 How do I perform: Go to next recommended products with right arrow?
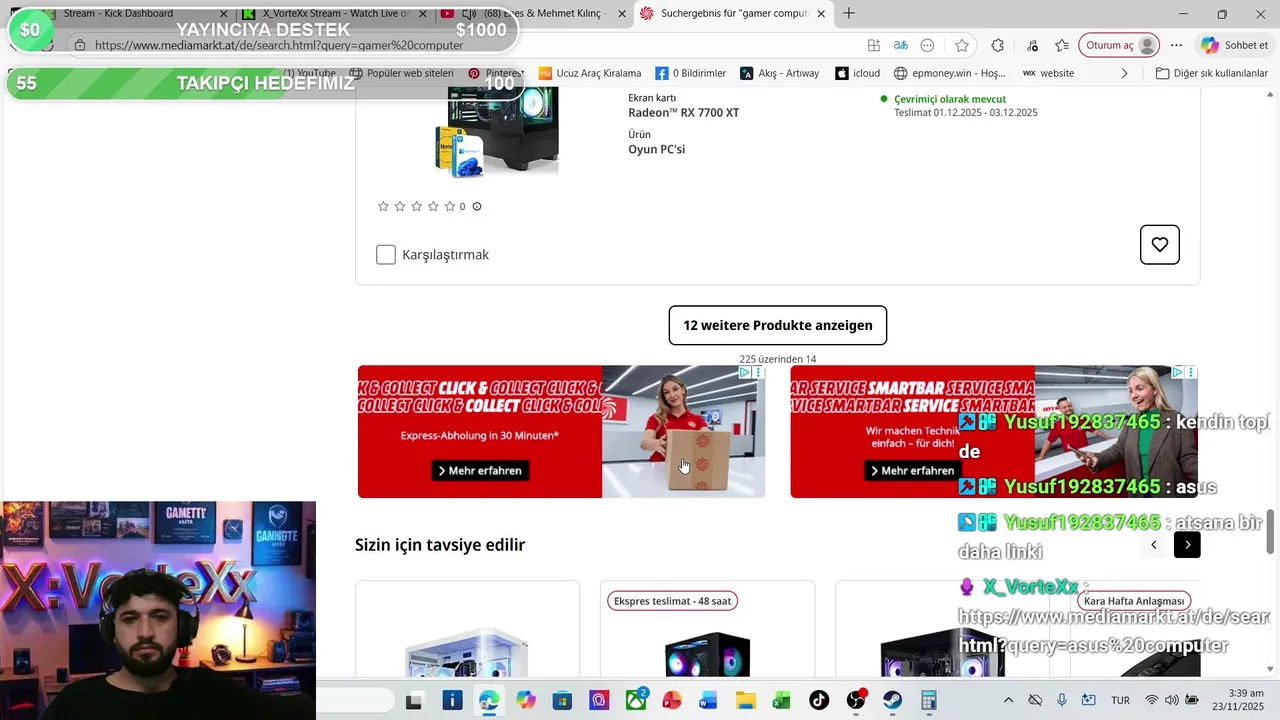(x=1187, y=545)
